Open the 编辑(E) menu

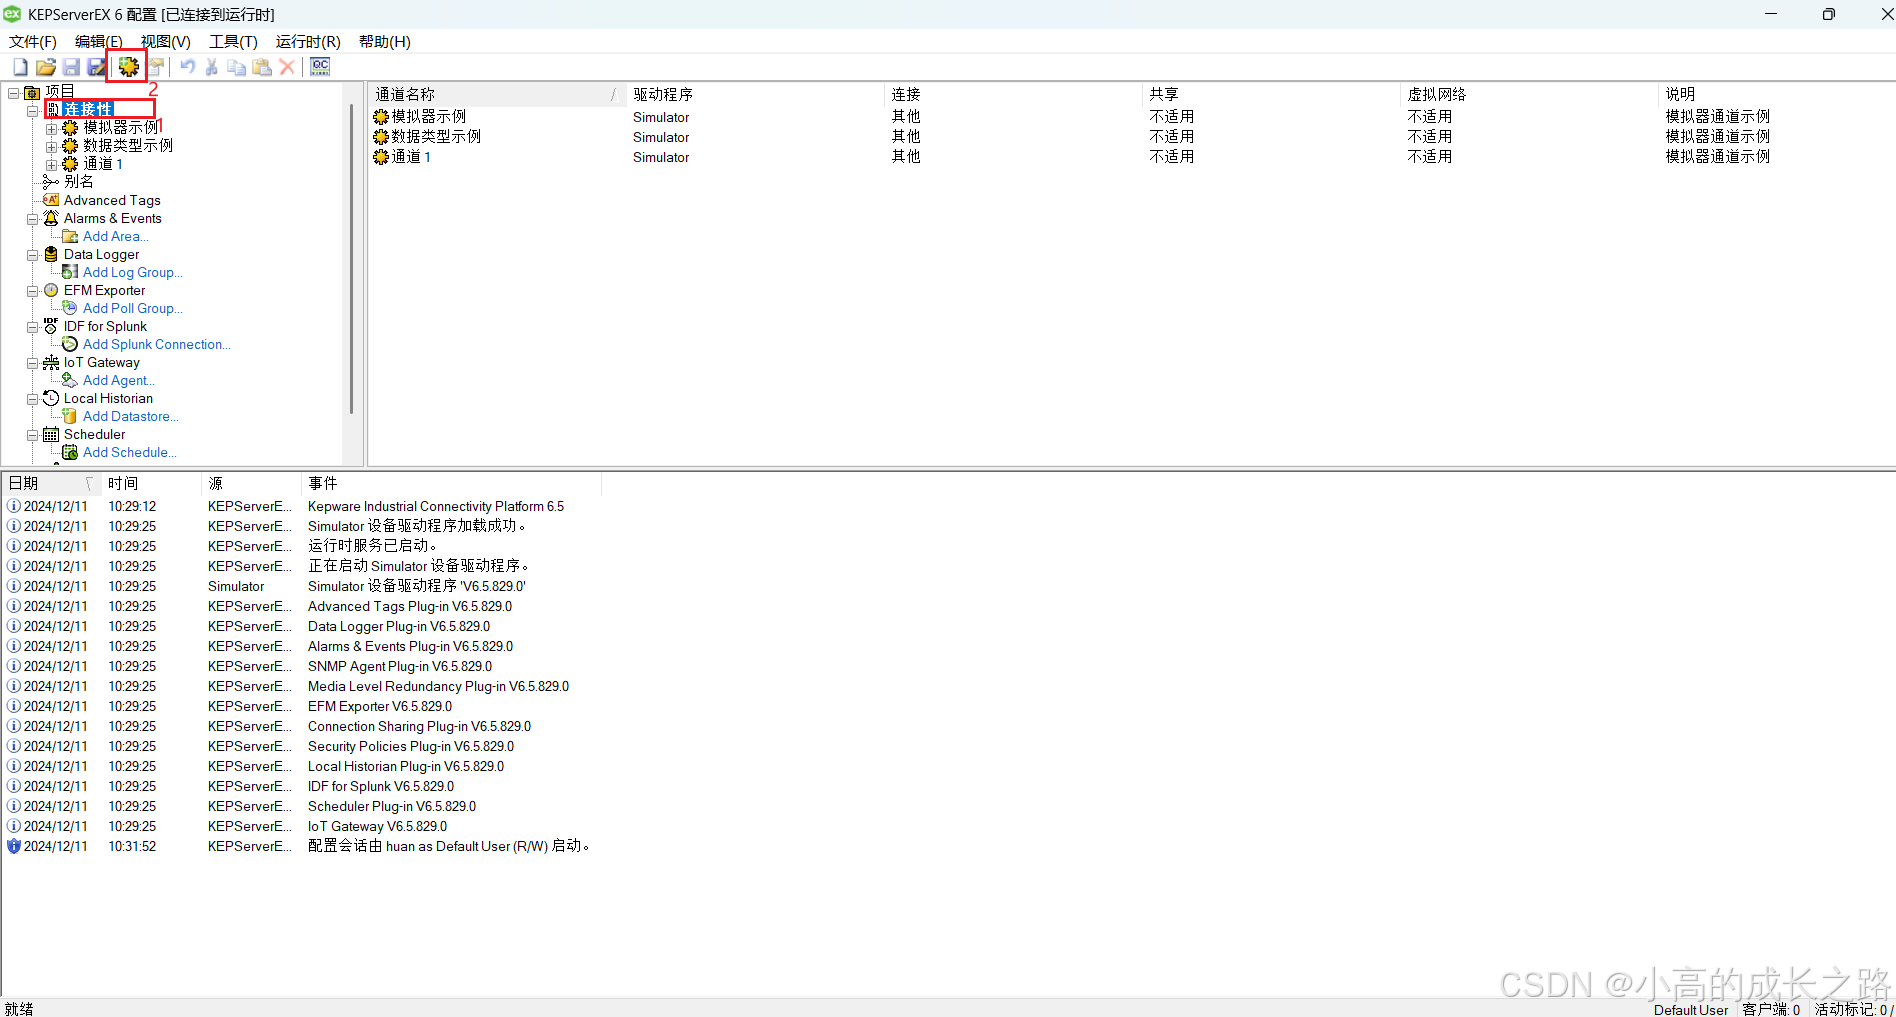coord(98,41)
